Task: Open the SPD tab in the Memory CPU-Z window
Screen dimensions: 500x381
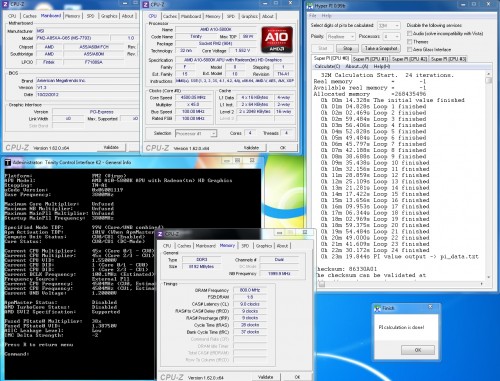Action: point(245,246)
